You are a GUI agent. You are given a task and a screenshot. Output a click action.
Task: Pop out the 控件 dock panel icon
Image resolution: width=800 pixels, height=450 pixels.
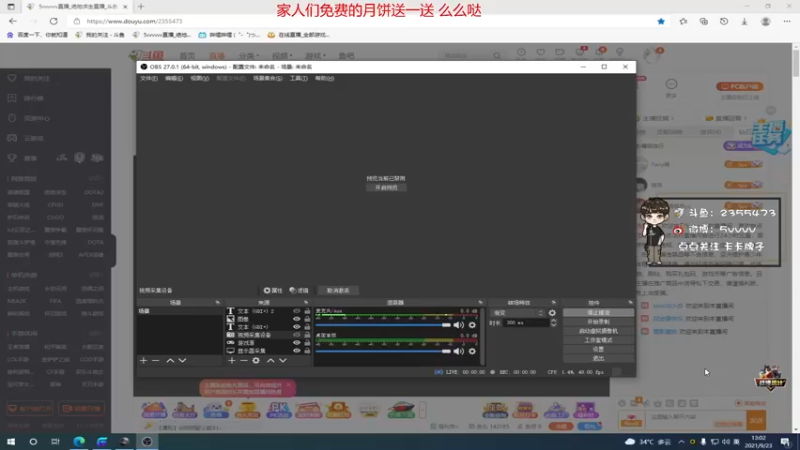[x=630, y=303]
